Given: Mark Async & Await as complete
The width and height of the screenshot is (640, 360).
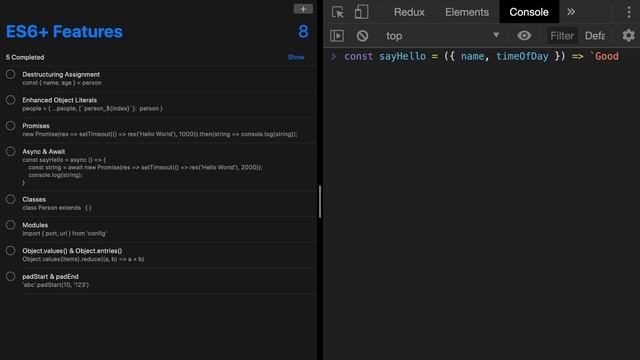Looking at the screenshot, I should click(11, 151).
